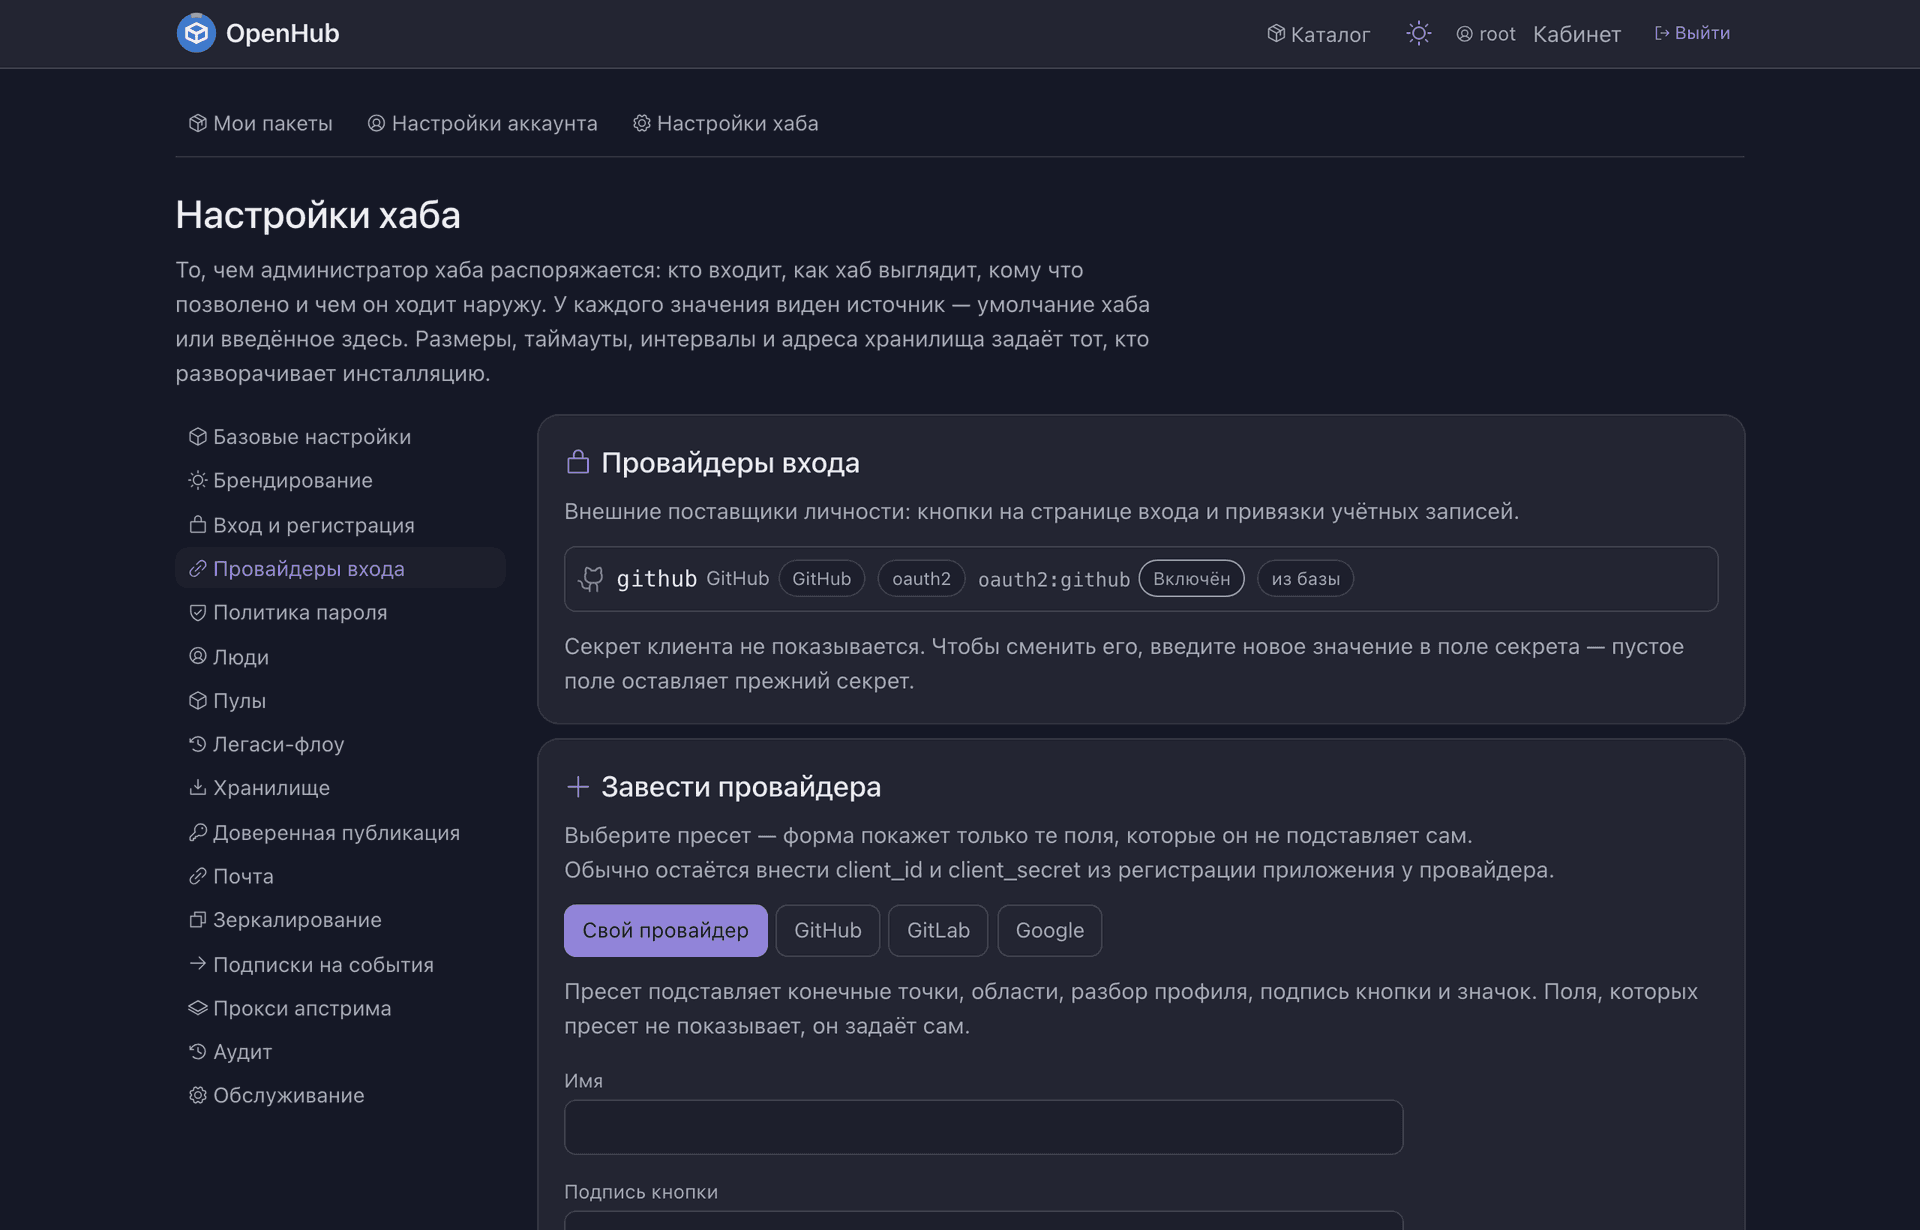Open the Мои пакеты tab
Image resolution: width=1920 pixels, height=1230 pixels.
pos(260,123)
